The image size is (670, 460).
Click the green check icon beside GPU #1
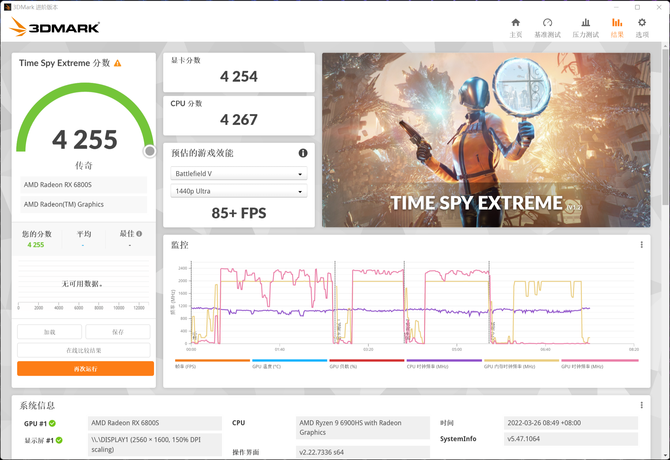(x=52, y=423)
